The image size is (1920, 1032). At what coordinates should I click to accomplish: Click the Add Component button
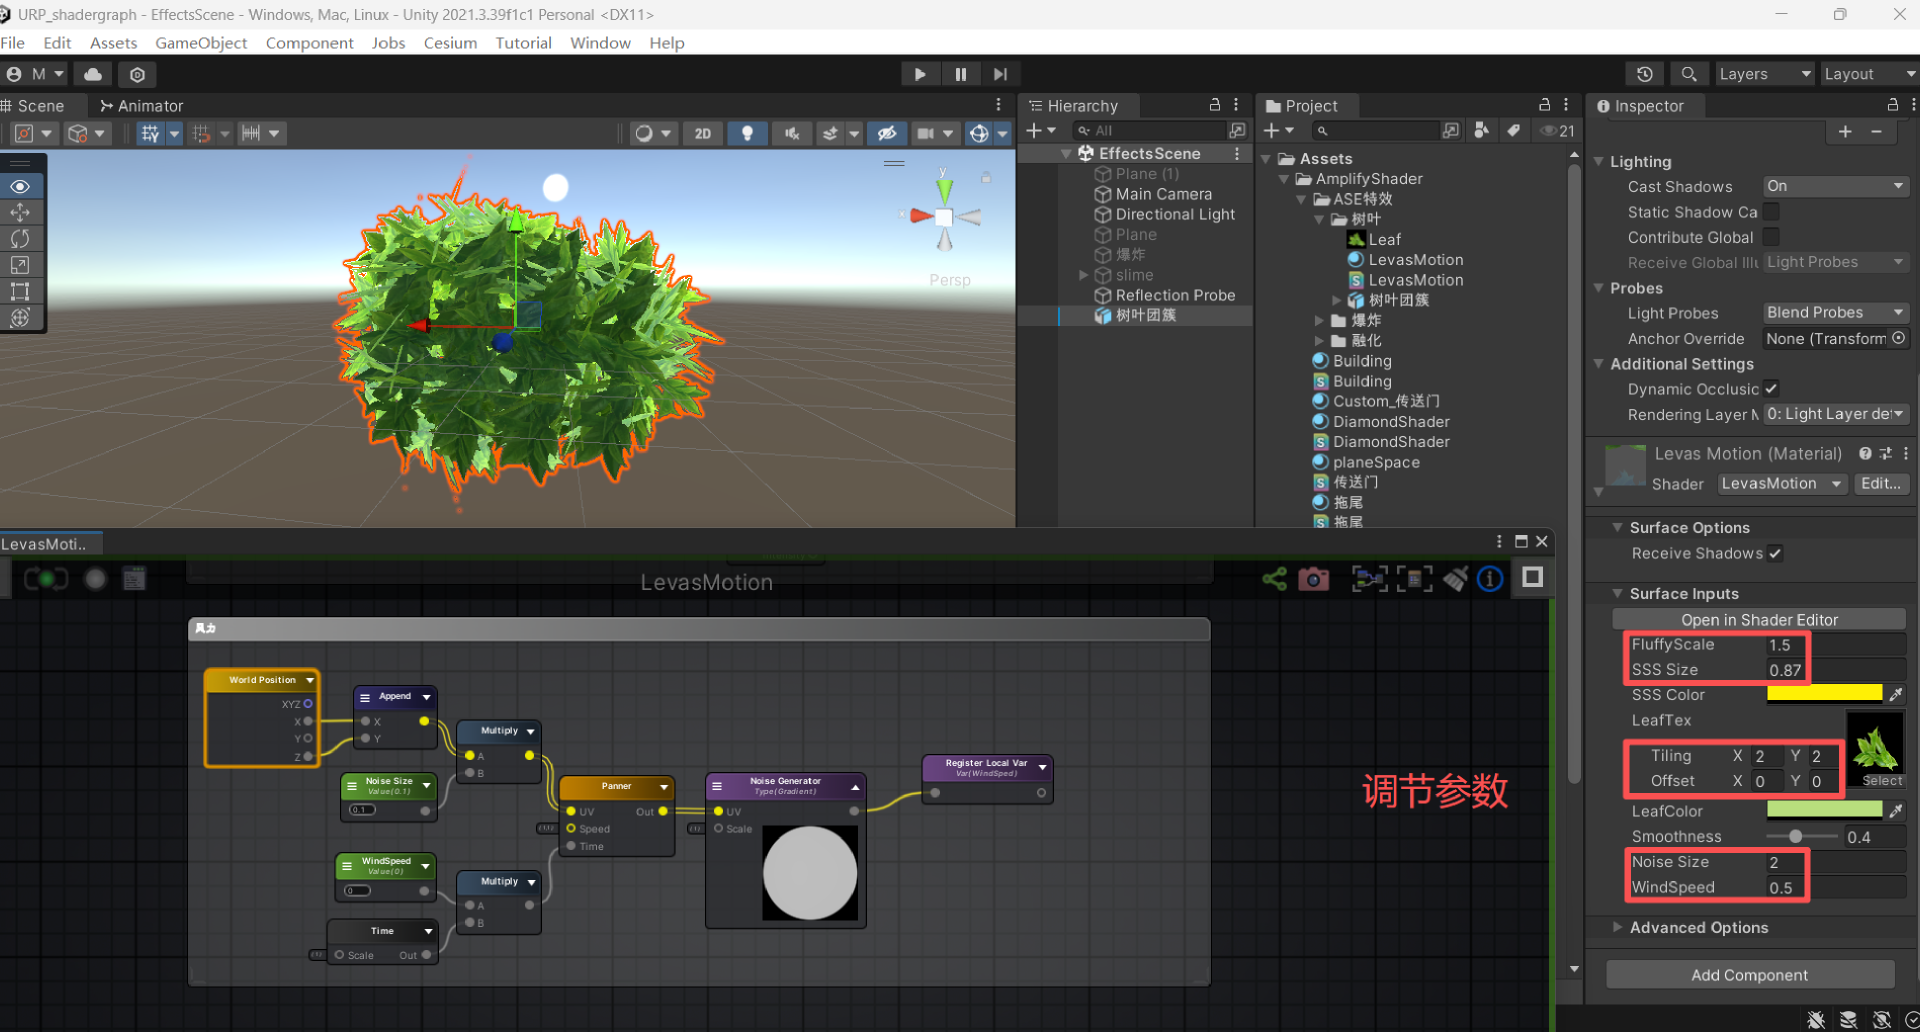coord(1750,975)
